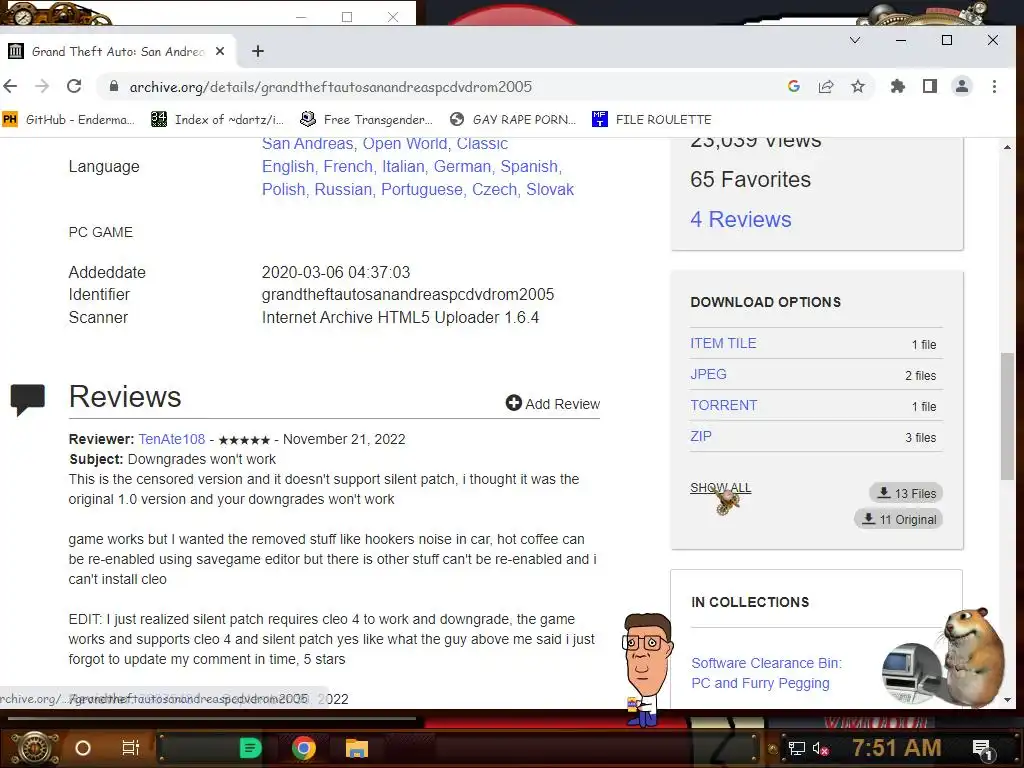Open the notification center icon
Screen dimensions: 1024x768
[x=982, y=748]
